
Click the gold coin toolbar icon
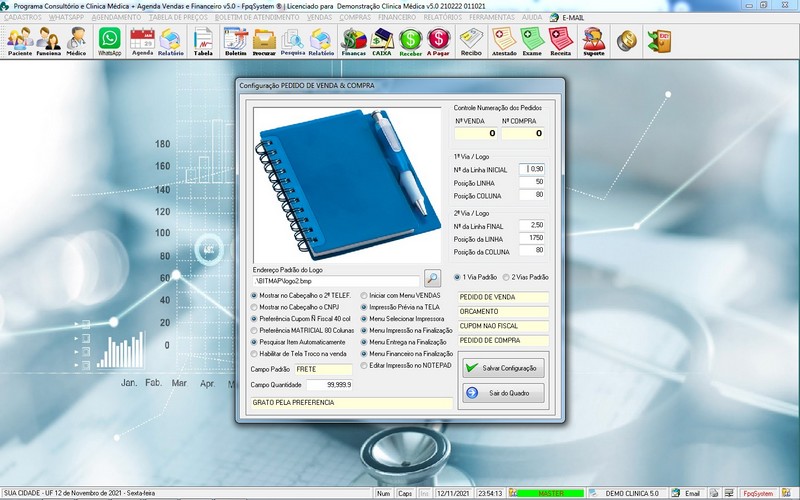(x=627, y=41)
